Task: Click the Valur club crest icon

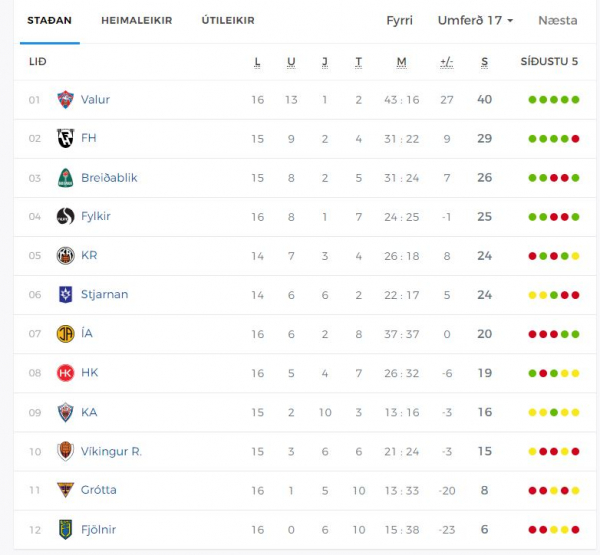Action: click(x=65, y=100)
